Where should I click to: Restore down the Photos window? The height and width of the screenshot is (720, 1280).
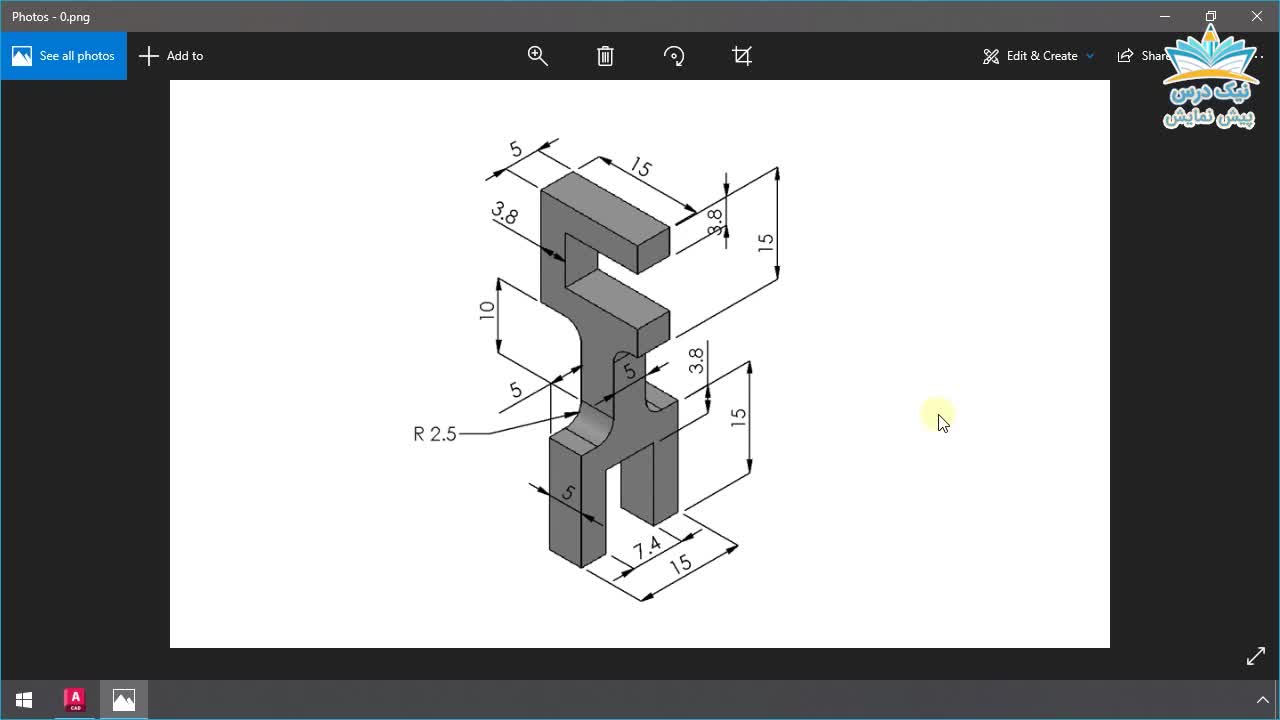1211,16
